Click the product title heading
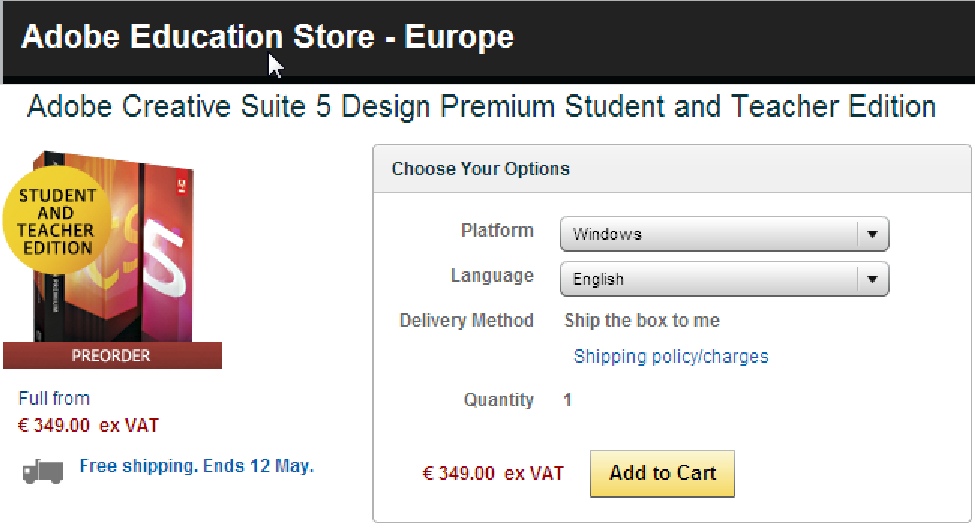975x528 pixels. pos(481,106)
